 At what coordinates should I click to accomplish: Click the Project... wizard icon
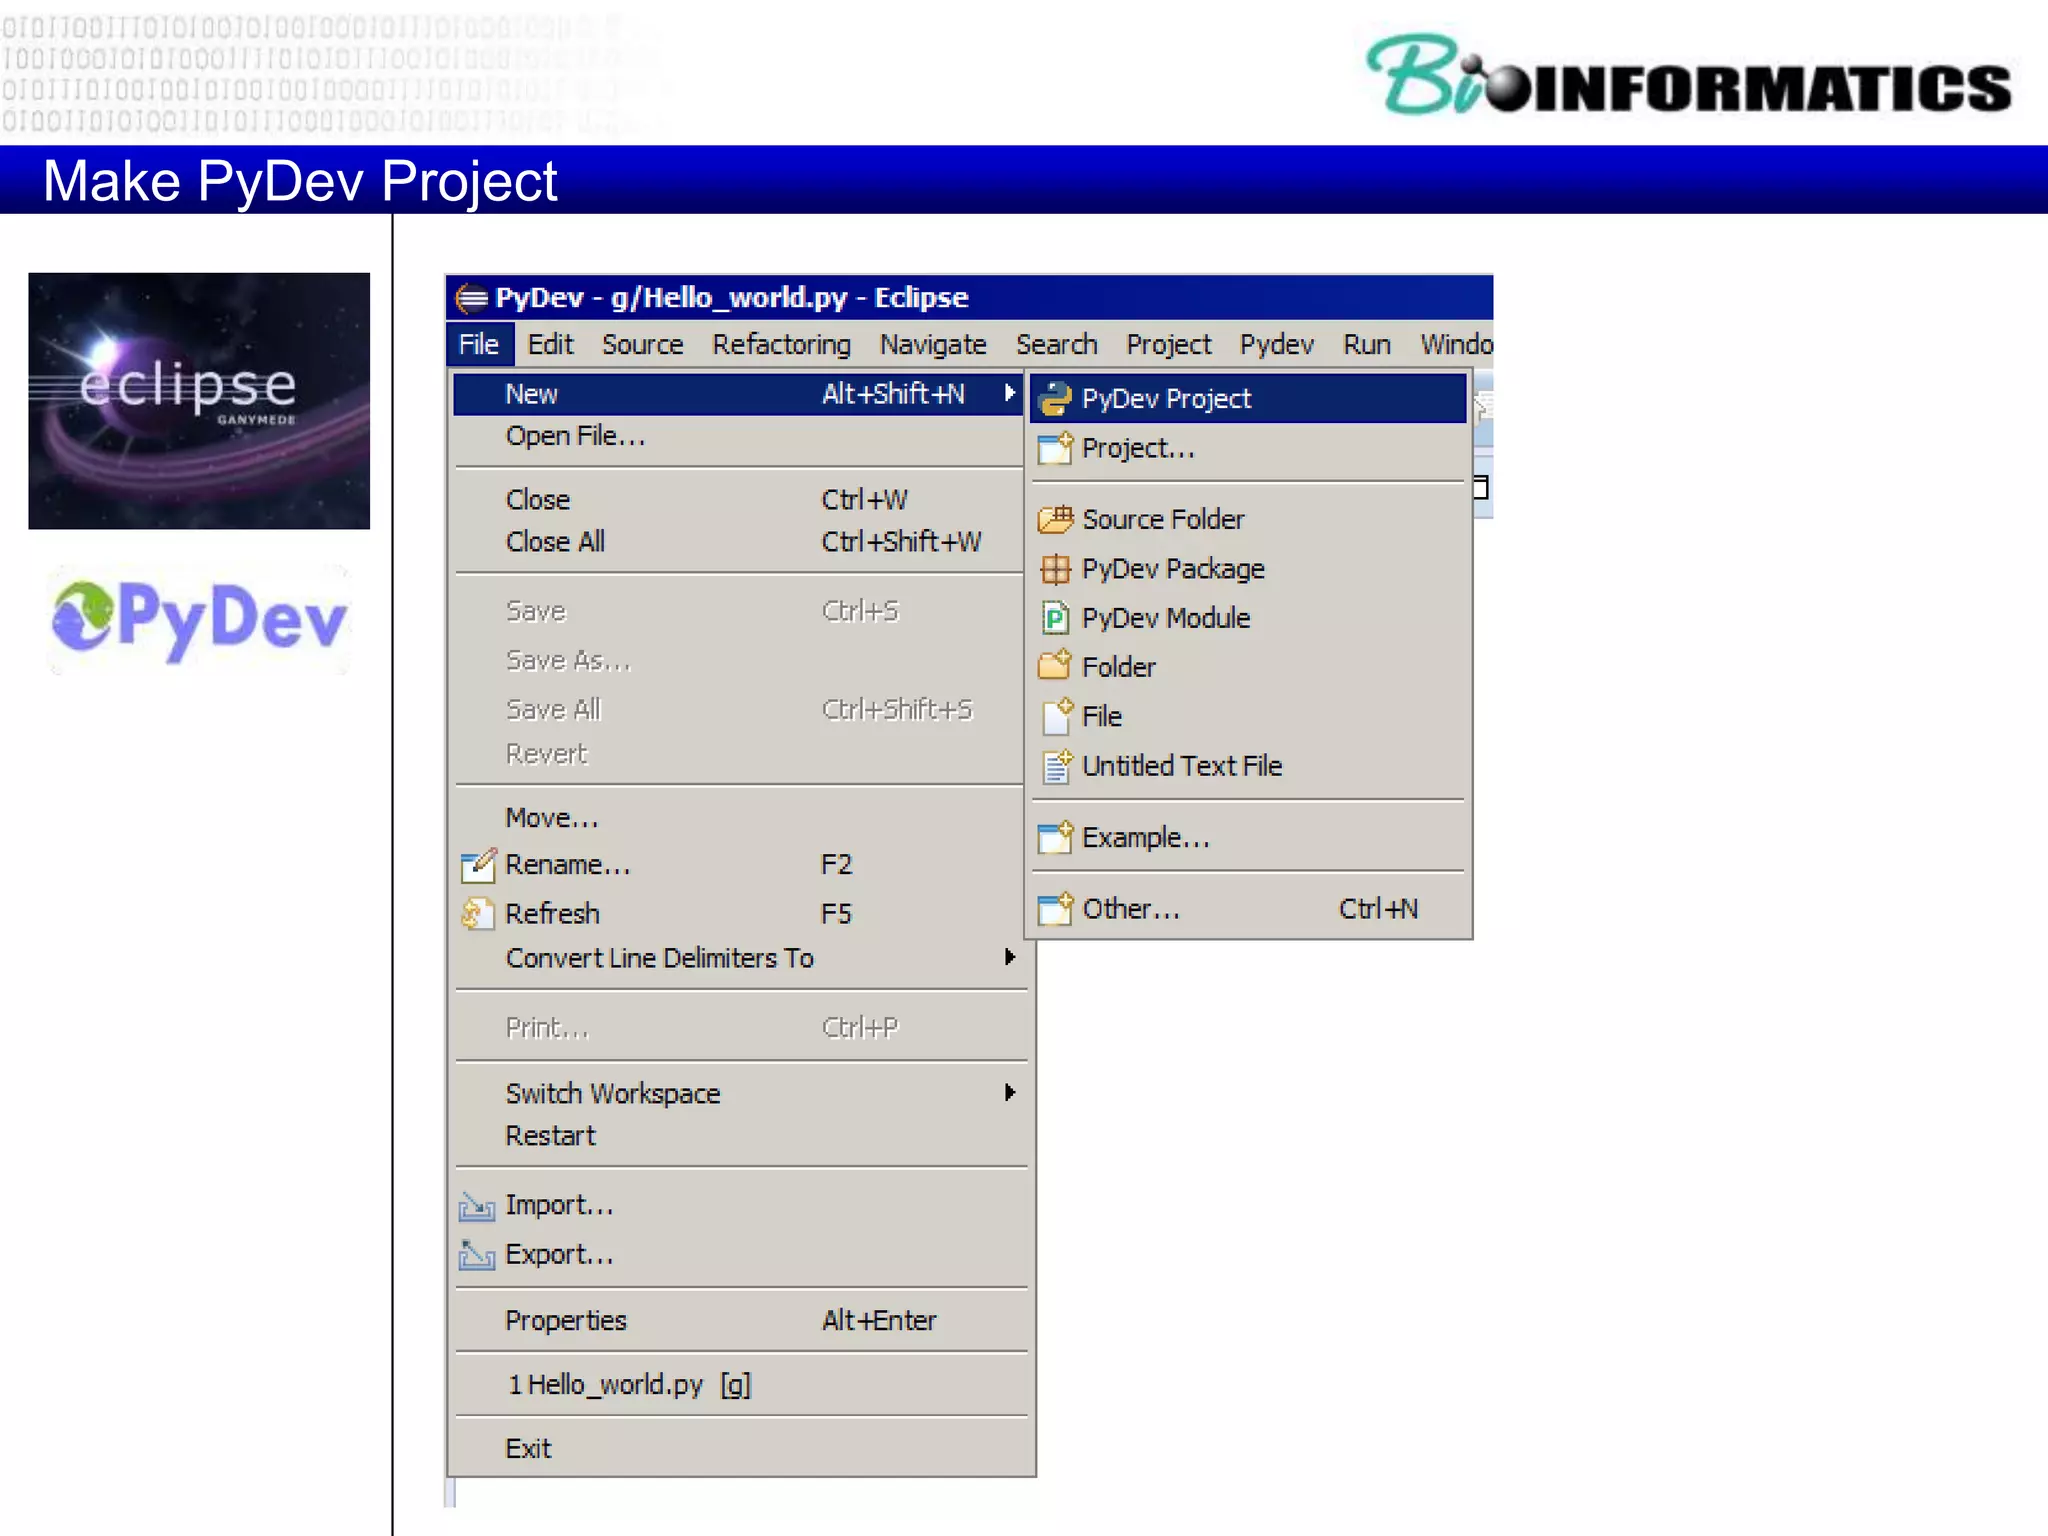(1055, 449)
